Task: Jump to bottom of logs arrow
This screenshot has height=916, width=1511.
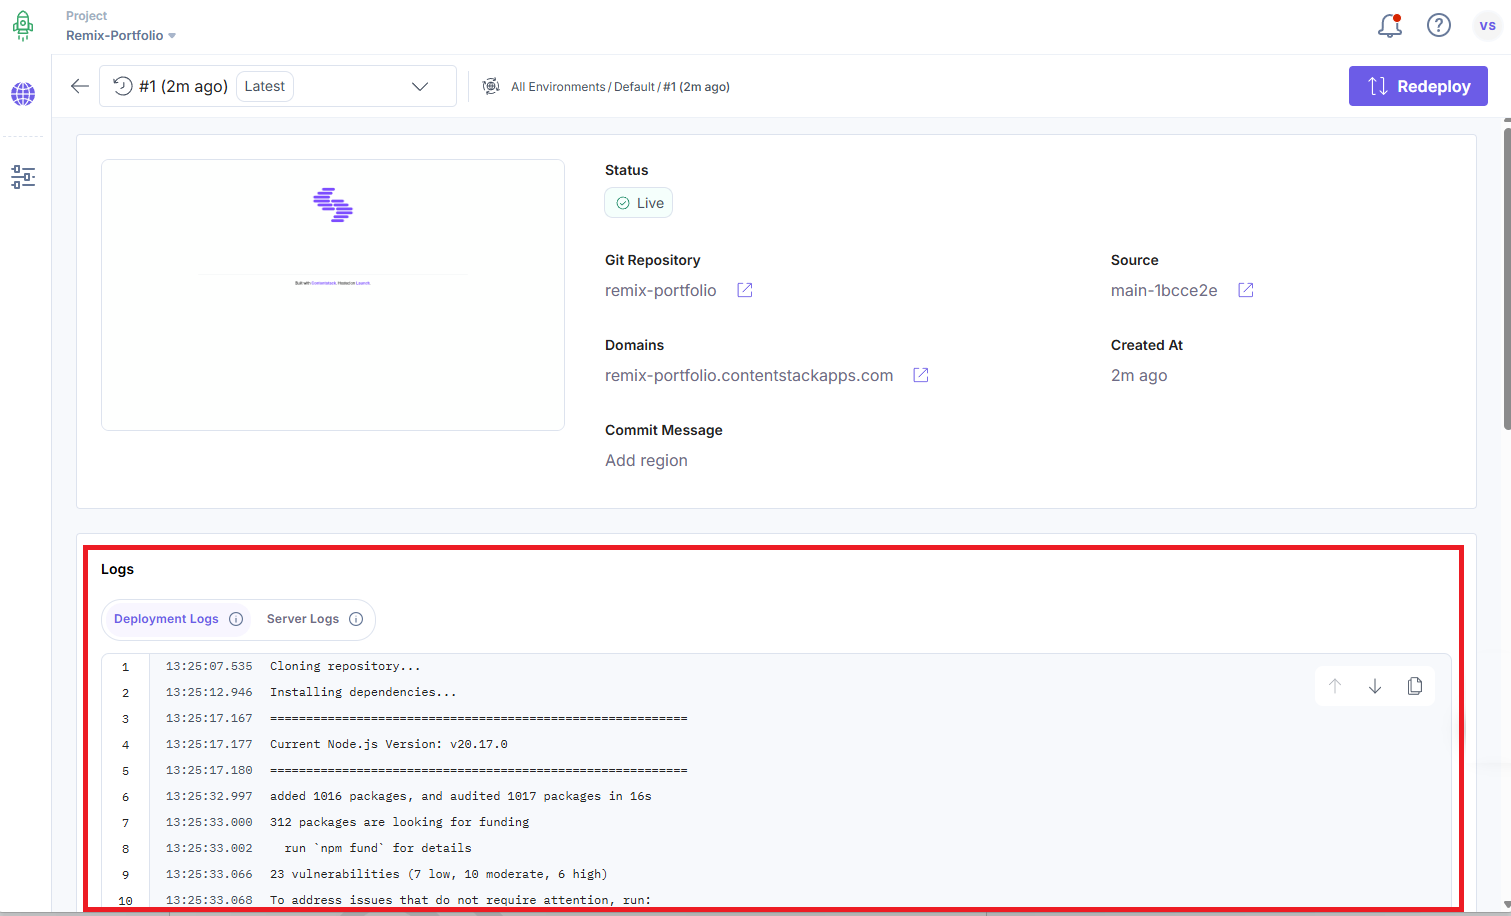Action: pyautogui.click(x=1375, y=686)
